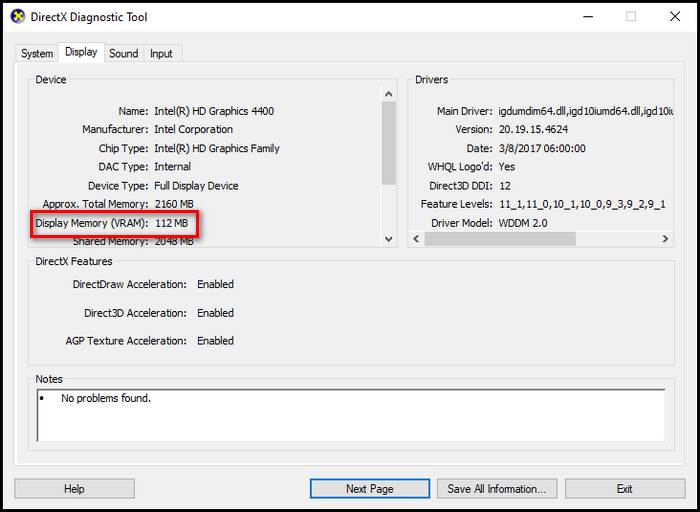Click Device list scroll down arrow

tap(388, 239)
